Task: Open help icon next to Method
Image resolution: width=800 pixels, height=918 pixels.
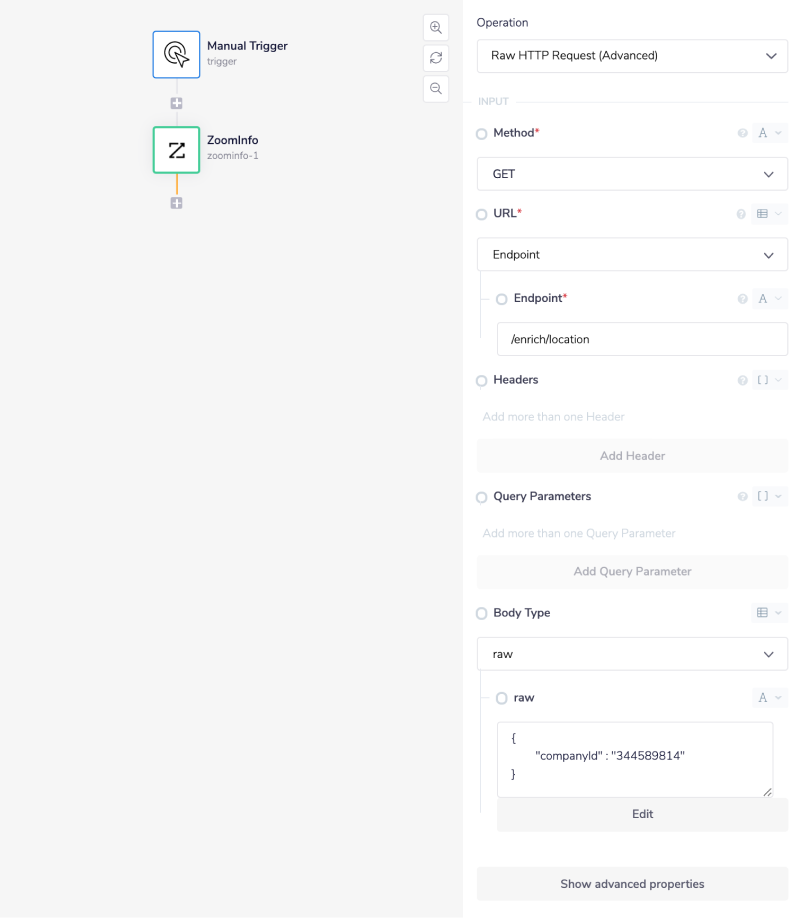Action: [742, 133]
